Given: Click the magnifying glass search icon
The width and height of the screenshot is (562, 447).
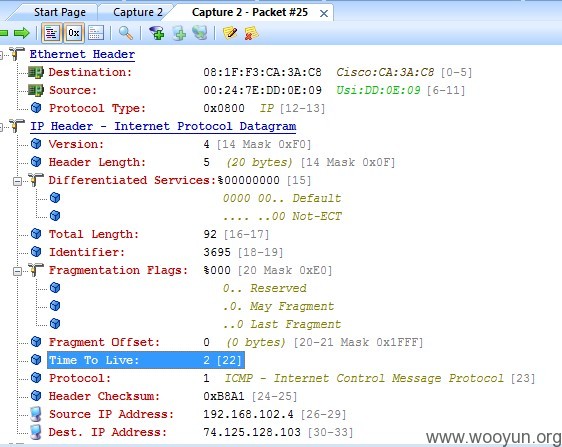Looking at the screenshot, I should [x=126, y=33].
